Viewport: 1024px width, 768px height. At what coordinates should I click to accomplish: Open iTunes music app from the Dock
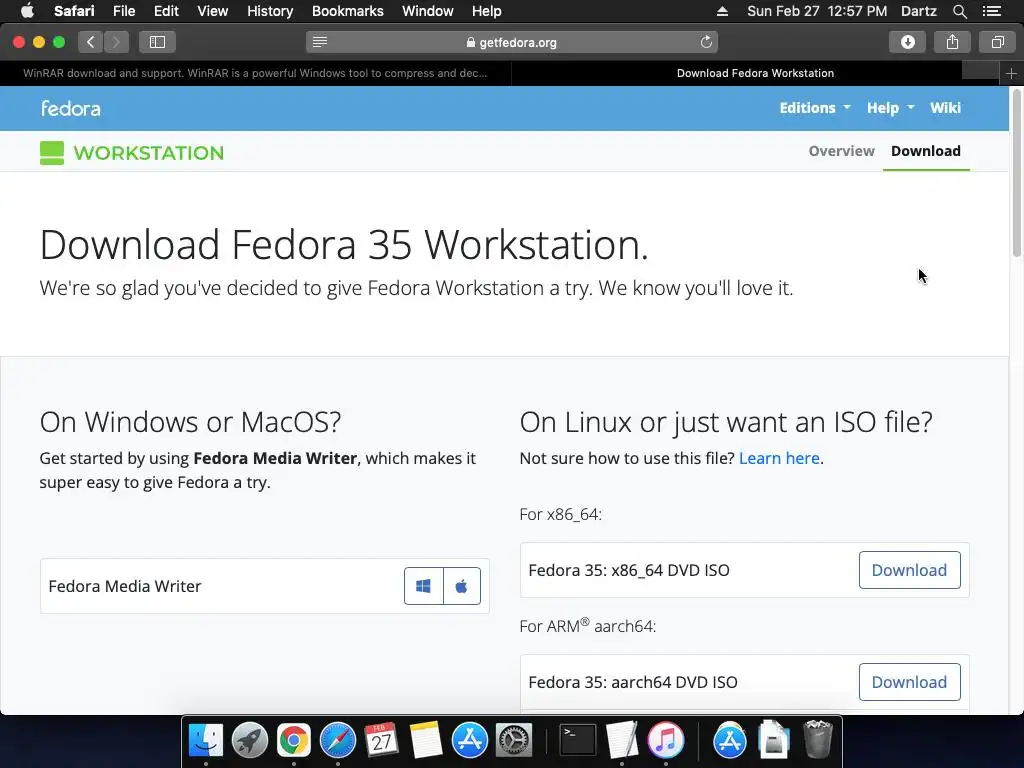pos(665,741)
